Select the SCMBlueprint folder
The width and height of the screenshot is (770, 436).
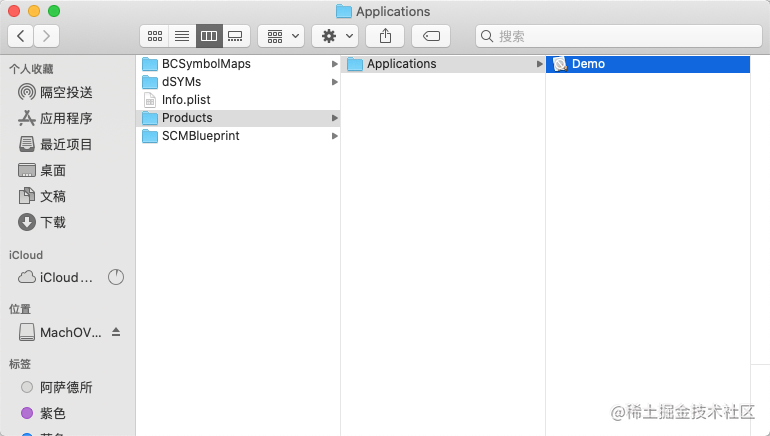pyautogui.click(x=238, y=136)
